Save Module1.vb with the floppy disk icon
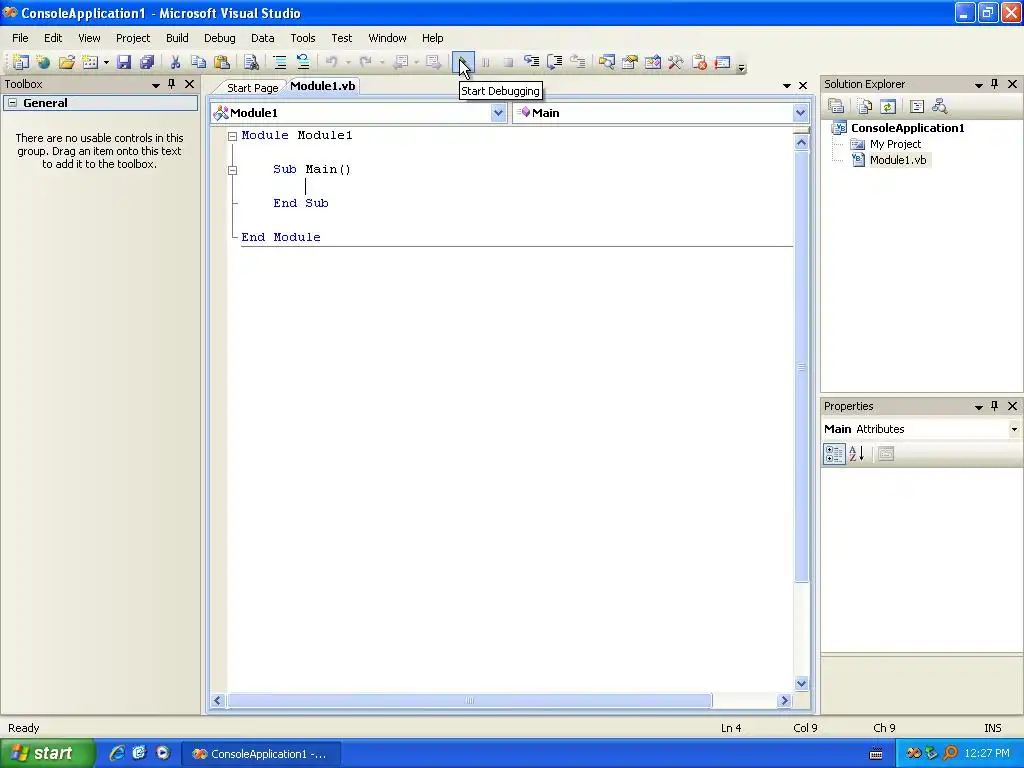The image size is (1024, 768). [123, 62]
